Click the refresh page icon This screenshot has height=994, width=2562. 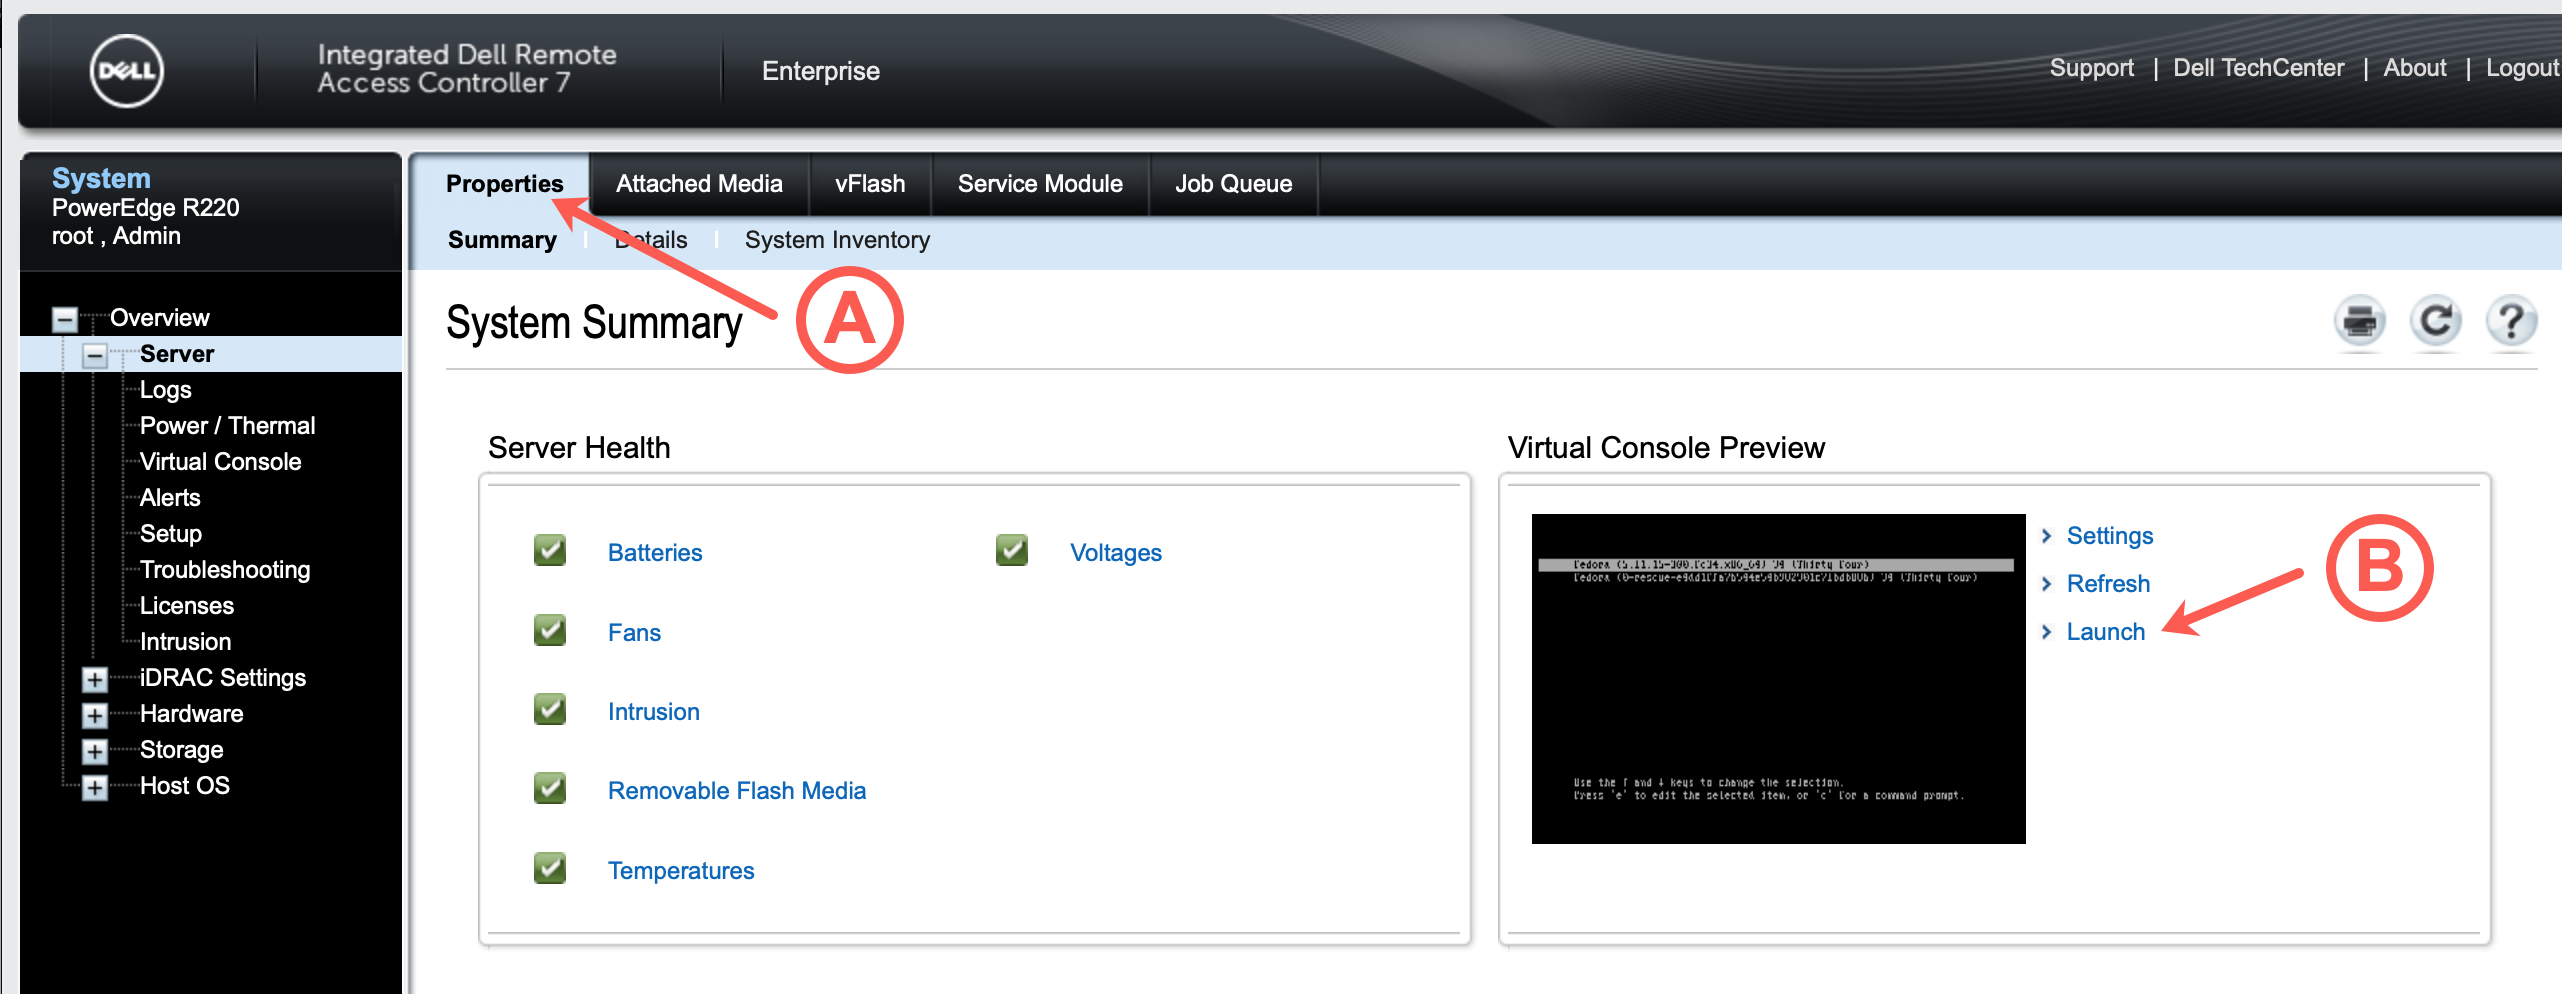point(2435,322)
